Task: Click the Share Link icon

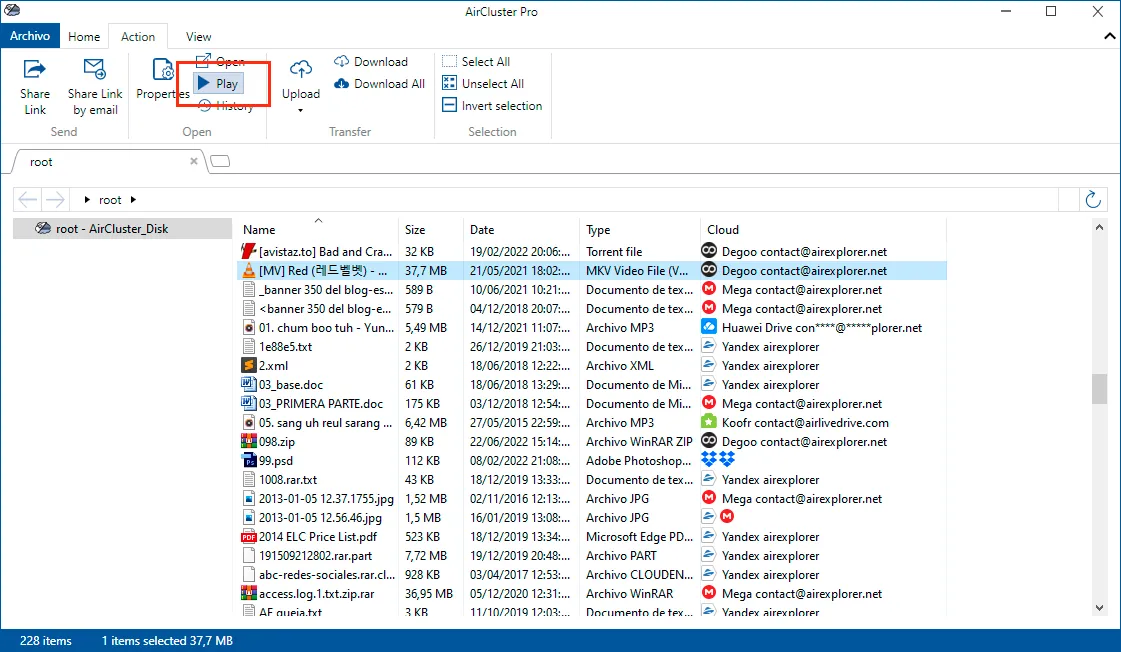Action: click(x=34, y=69)
